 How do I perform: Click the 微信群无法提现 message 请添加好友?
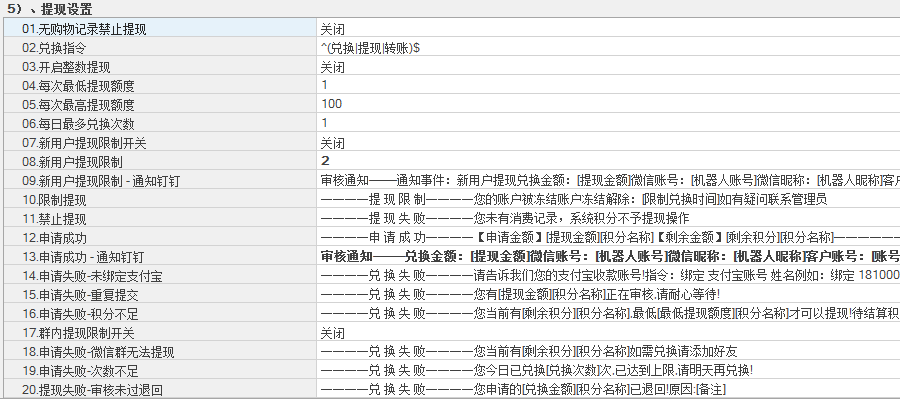tap(529, 351)
